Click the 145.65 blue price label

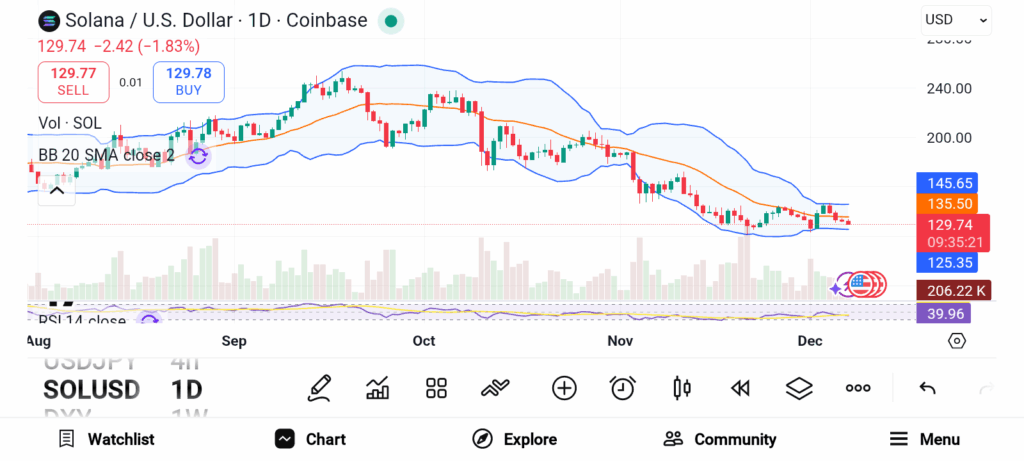point(946,183)
